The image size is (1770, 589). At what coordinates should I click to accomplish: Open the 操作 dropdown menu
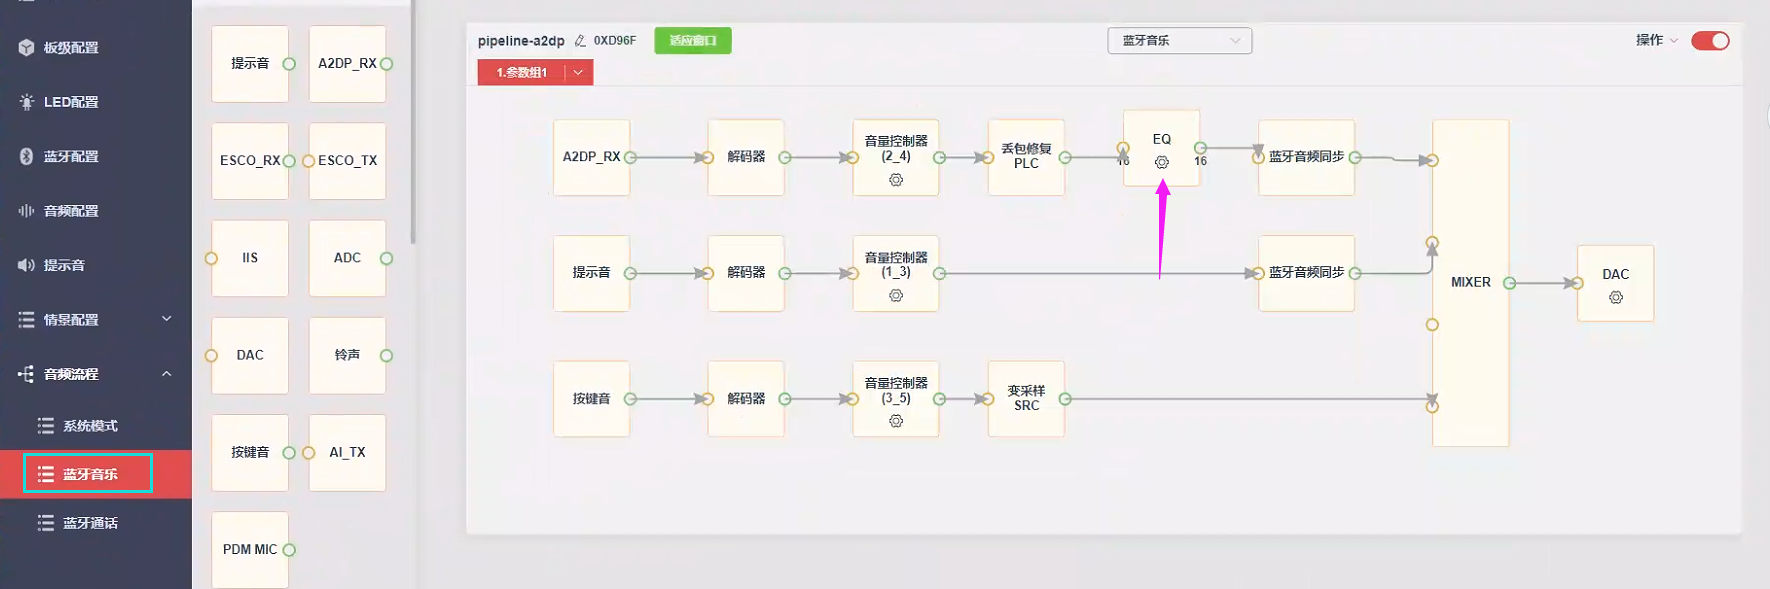click(x=1657, y=40)
